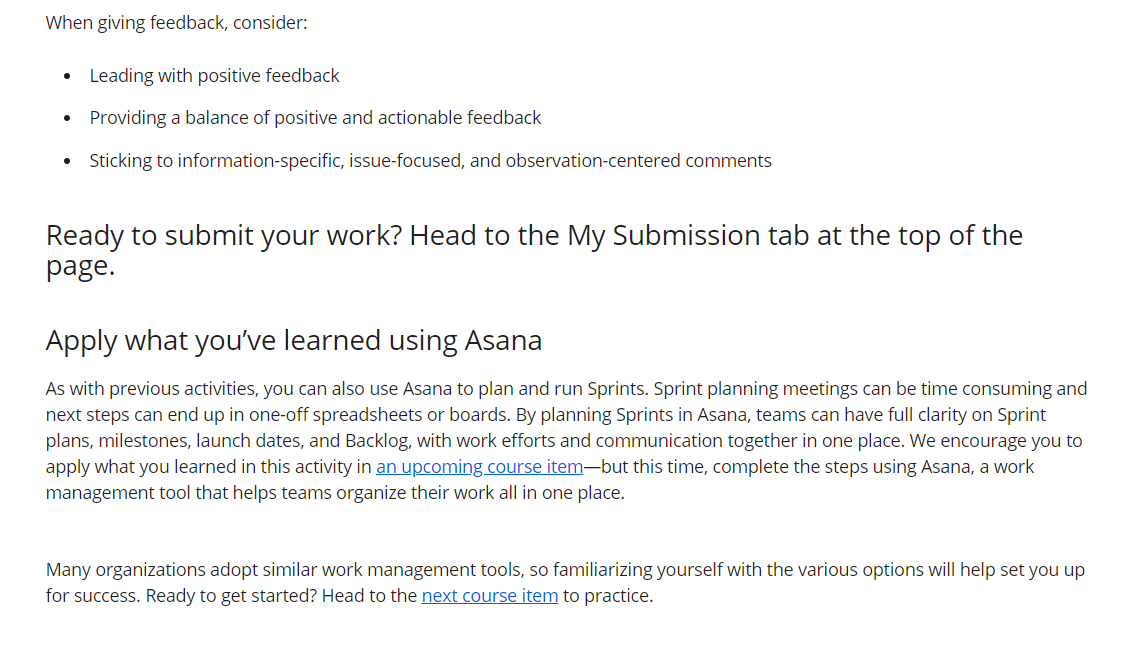
Task: Click the word "page." in the large heading
Action: point(80,267)
